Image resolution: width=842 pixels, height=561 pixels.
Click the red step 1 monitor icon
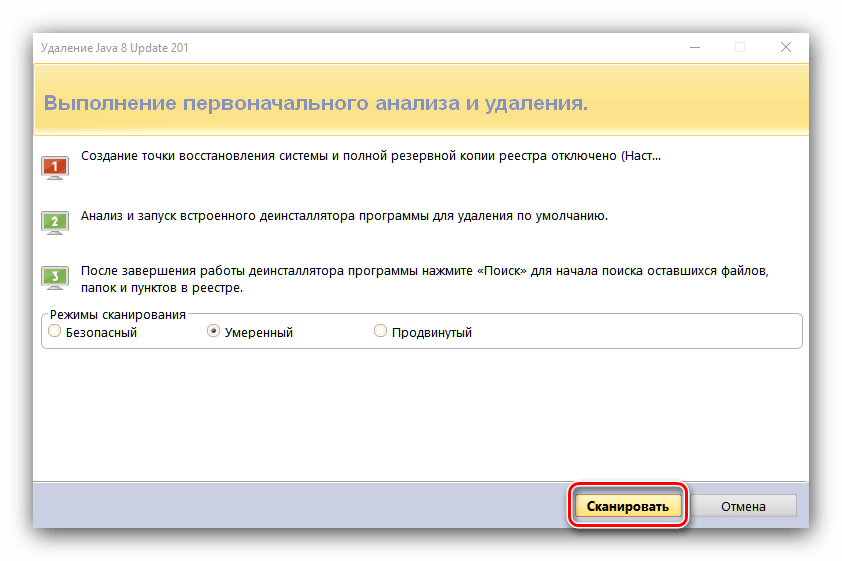[x=55, y=167]
